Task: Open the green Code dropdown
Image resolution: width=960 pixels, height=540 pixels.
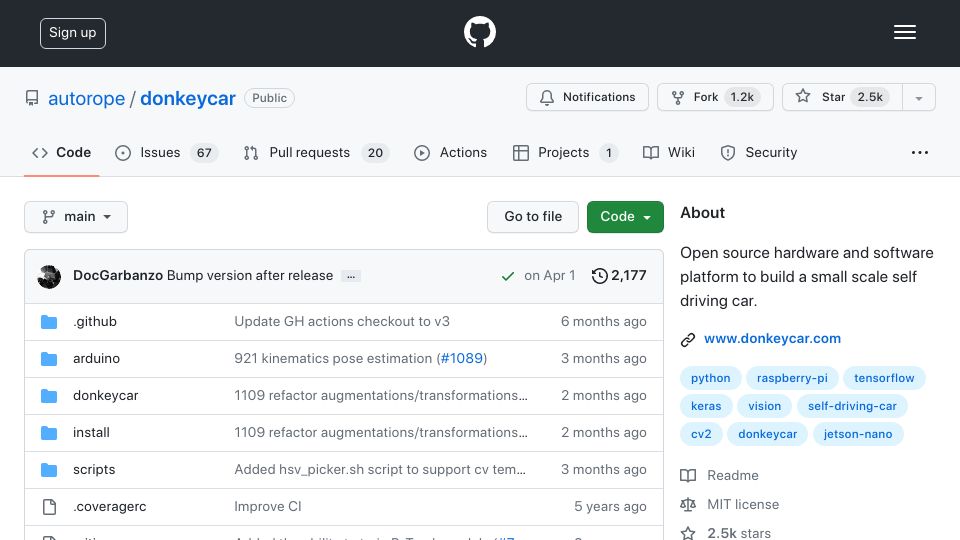Action: (625, 217)
